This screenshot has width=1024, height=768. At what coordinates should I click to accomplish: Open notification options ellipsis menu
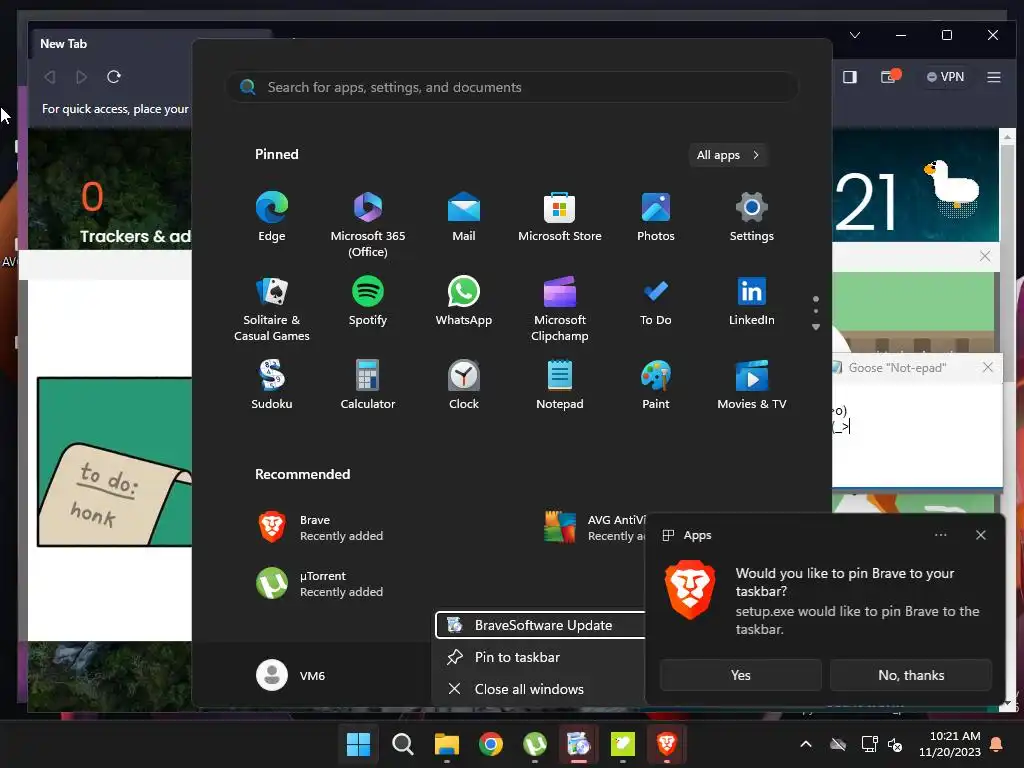coord(940,535)
